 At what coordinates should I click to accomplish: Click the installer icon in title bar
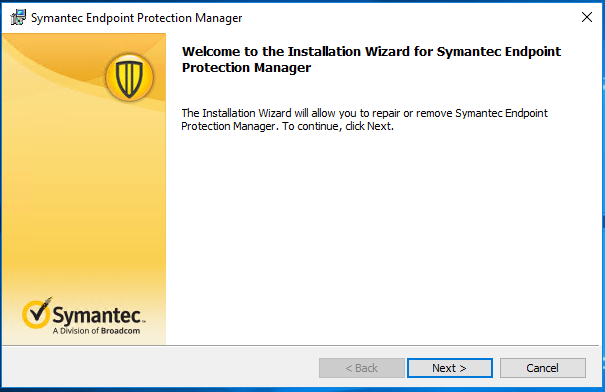[18, 17]
